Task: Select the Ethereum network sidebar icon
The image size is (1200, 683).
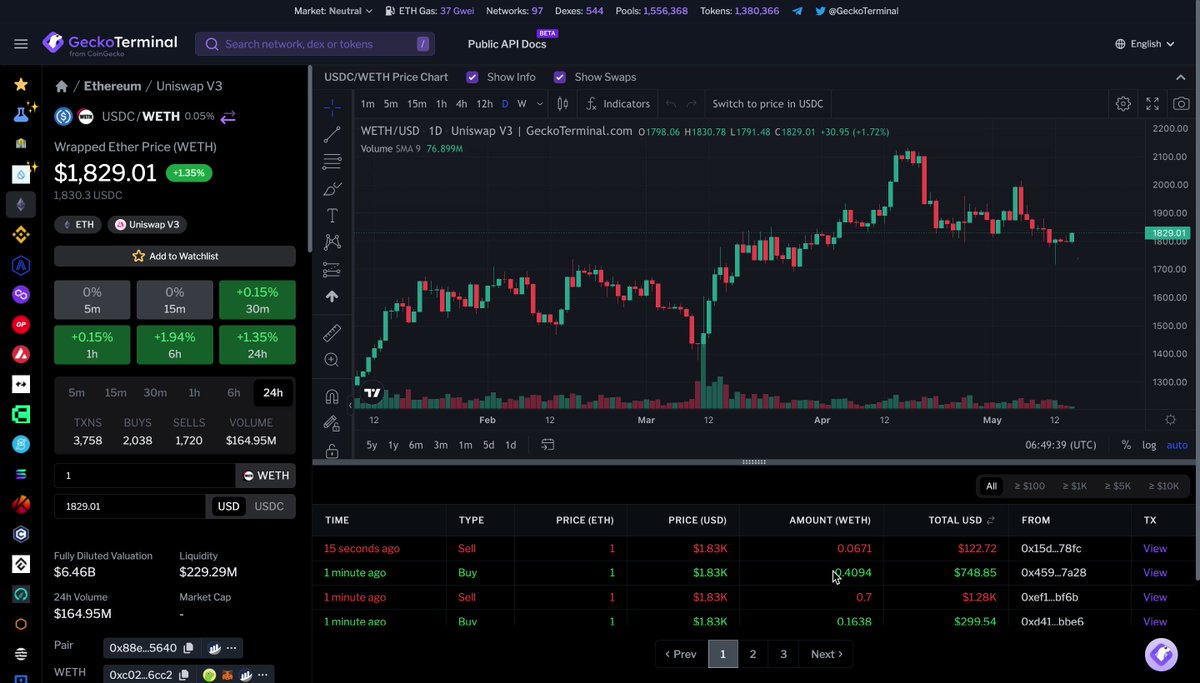Action: tap(21, 205)
